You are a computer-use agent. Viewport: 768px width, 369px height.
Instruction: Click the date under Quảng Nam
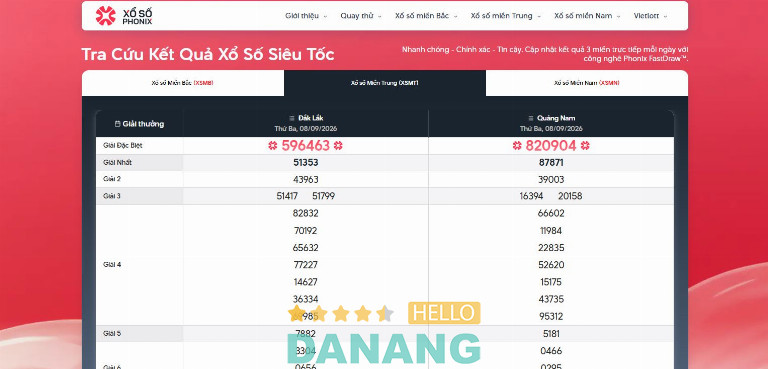(x=551, y=128)
